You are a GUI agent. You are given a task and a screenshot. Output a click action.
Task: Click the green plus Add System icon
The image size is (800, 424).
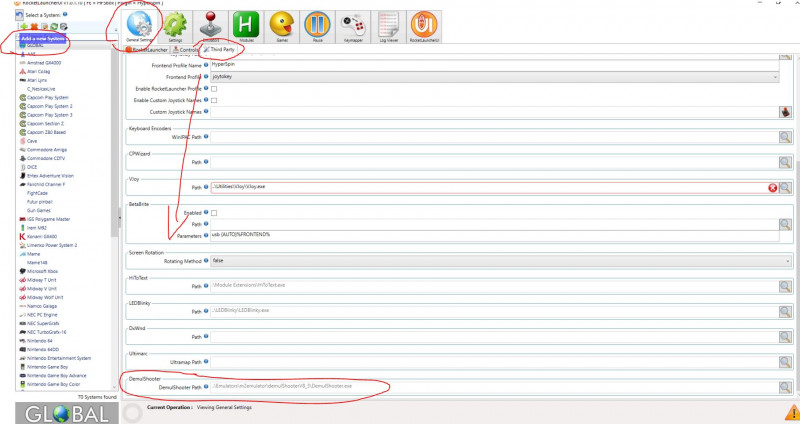tap(24, 27)
